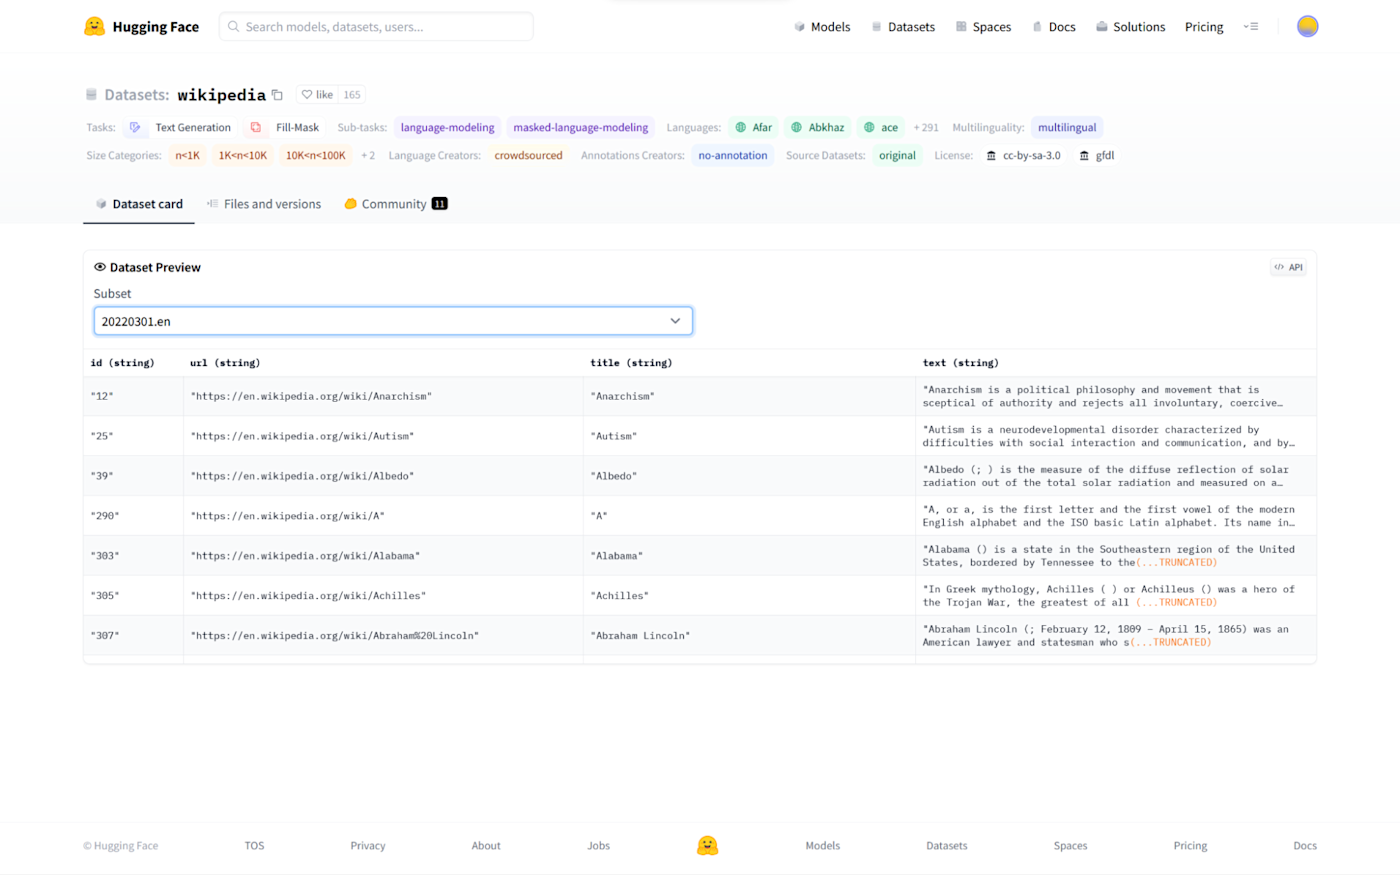Image resolution: width=1400 pixels, height=875 pixels.
Task: Click inside the search models input
Action: 376,27
